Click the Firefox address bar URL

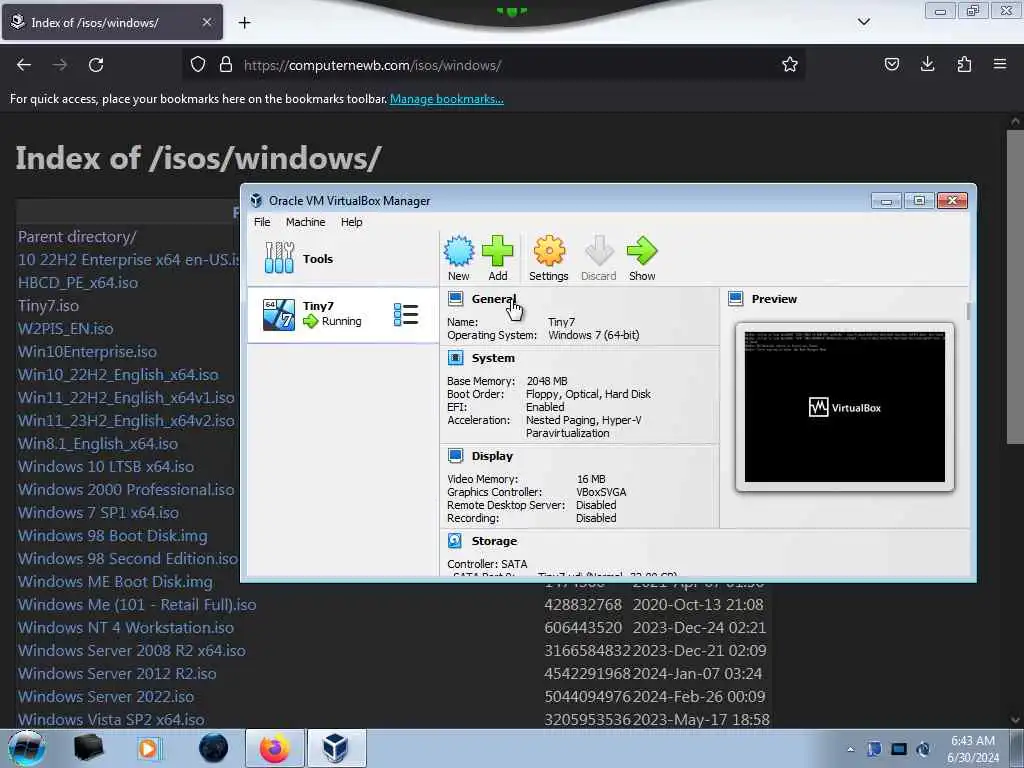[372, 65]
